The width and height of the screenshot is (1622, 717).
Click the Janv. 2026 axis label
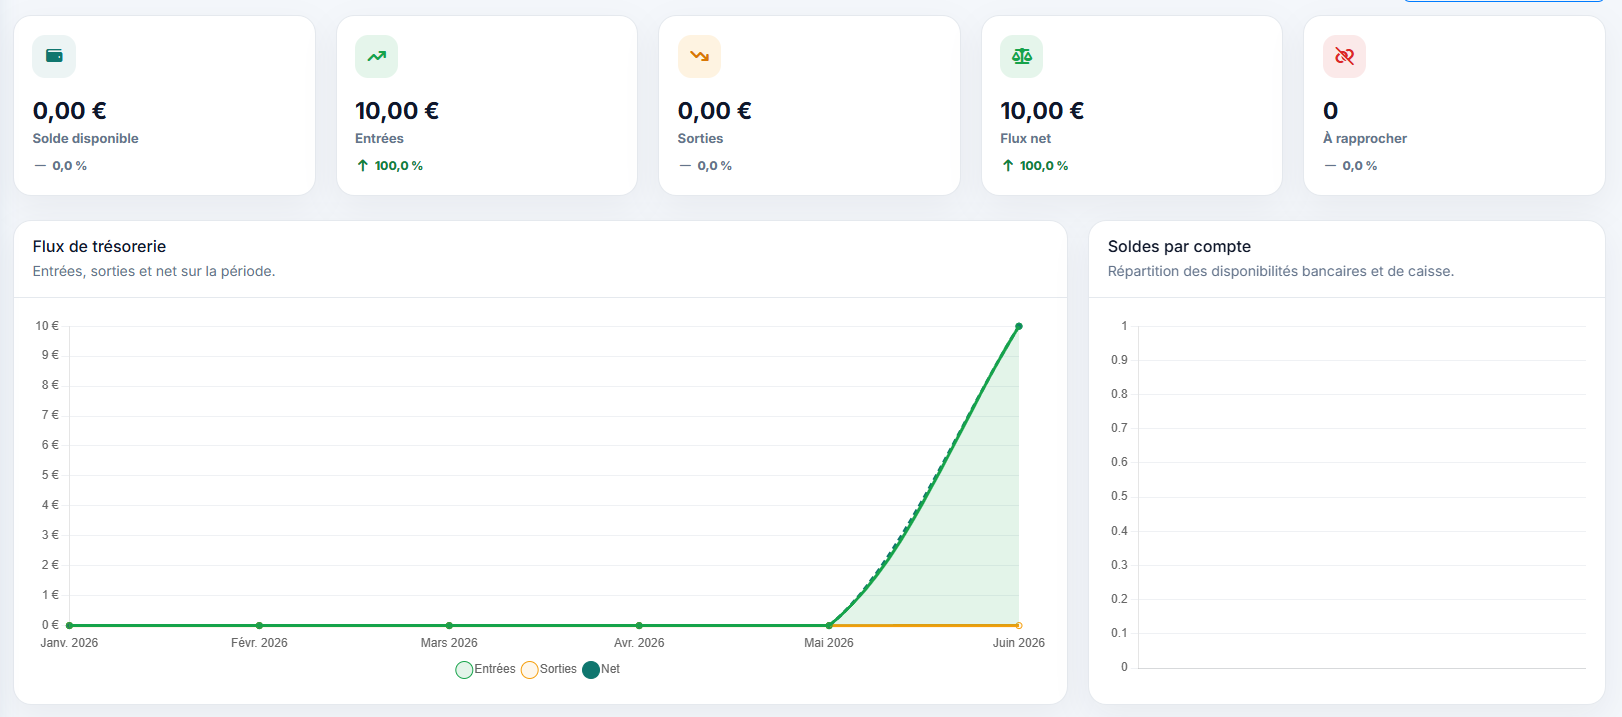tap(69, 643)
